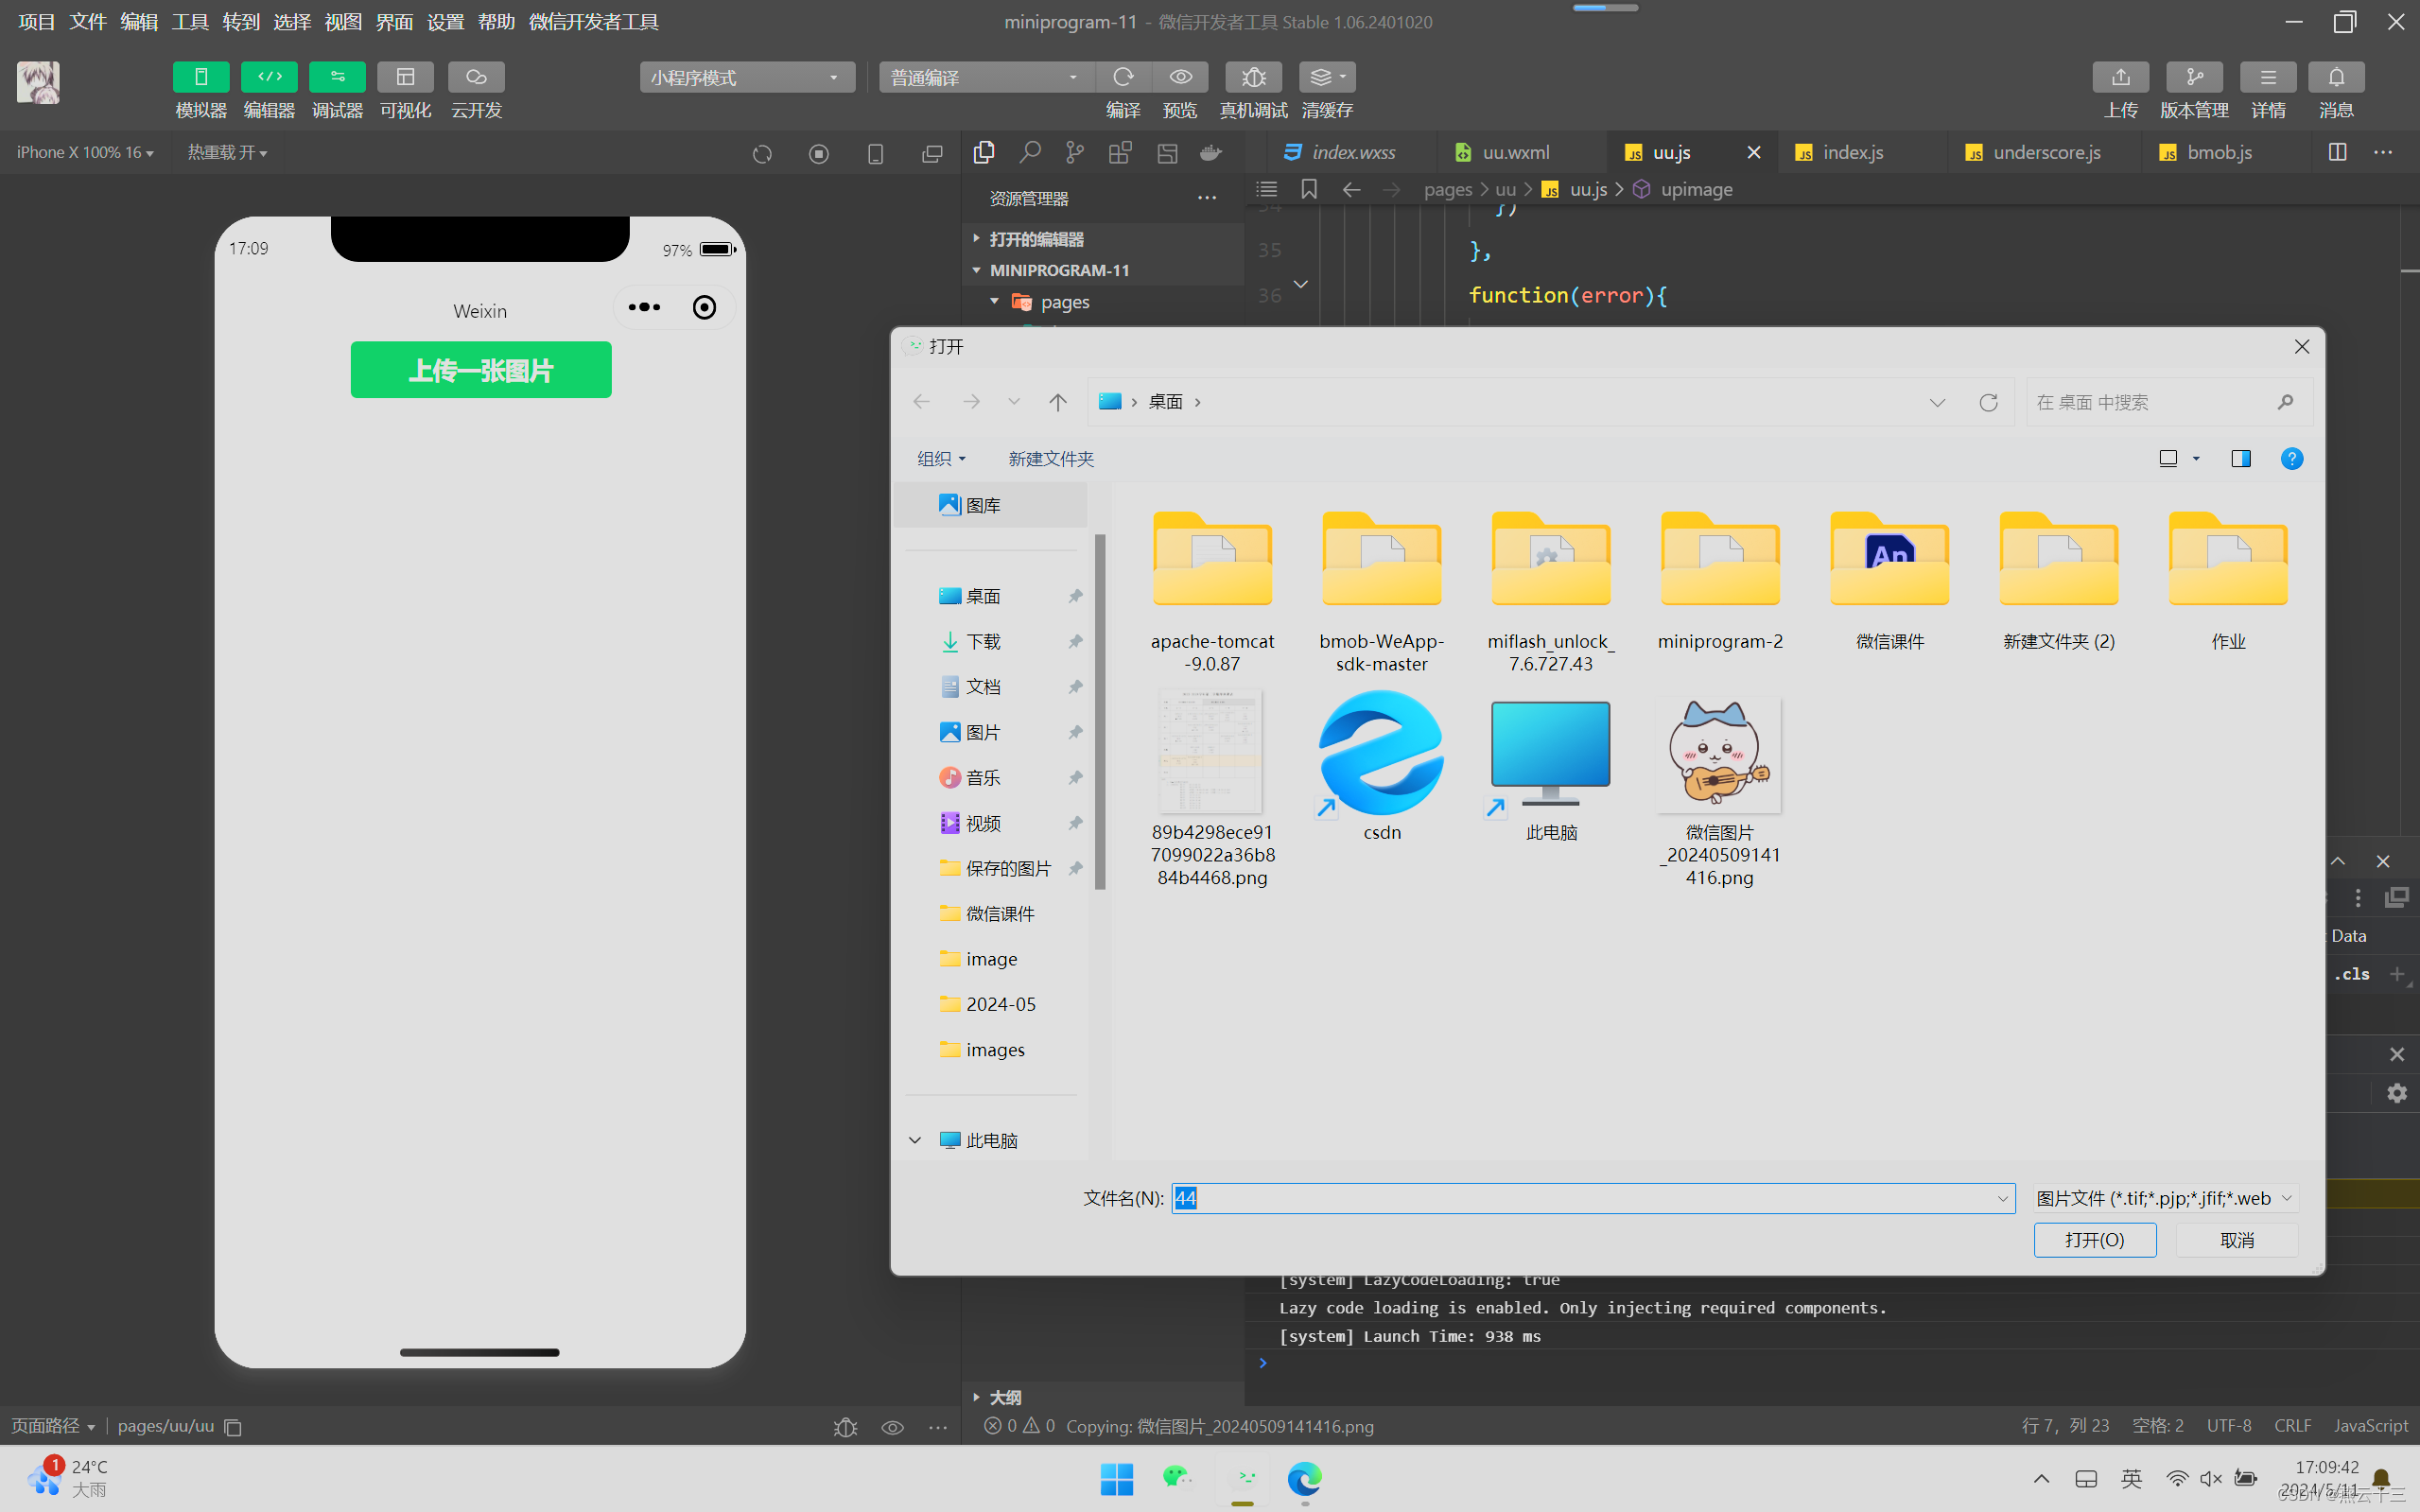Click the 文件名 input field
Image resolution: width=2420 pixels, height=1512 pixels.
[1593, 1198]
